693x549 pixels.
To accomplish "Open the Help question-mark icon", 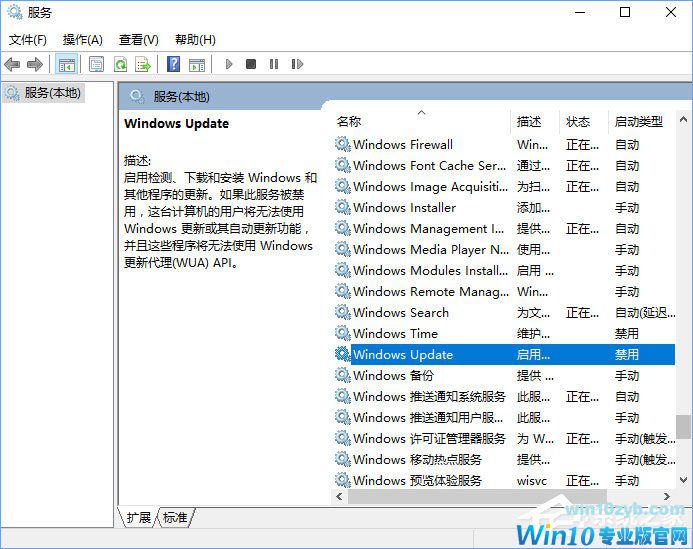I will (x=173, y=65).
